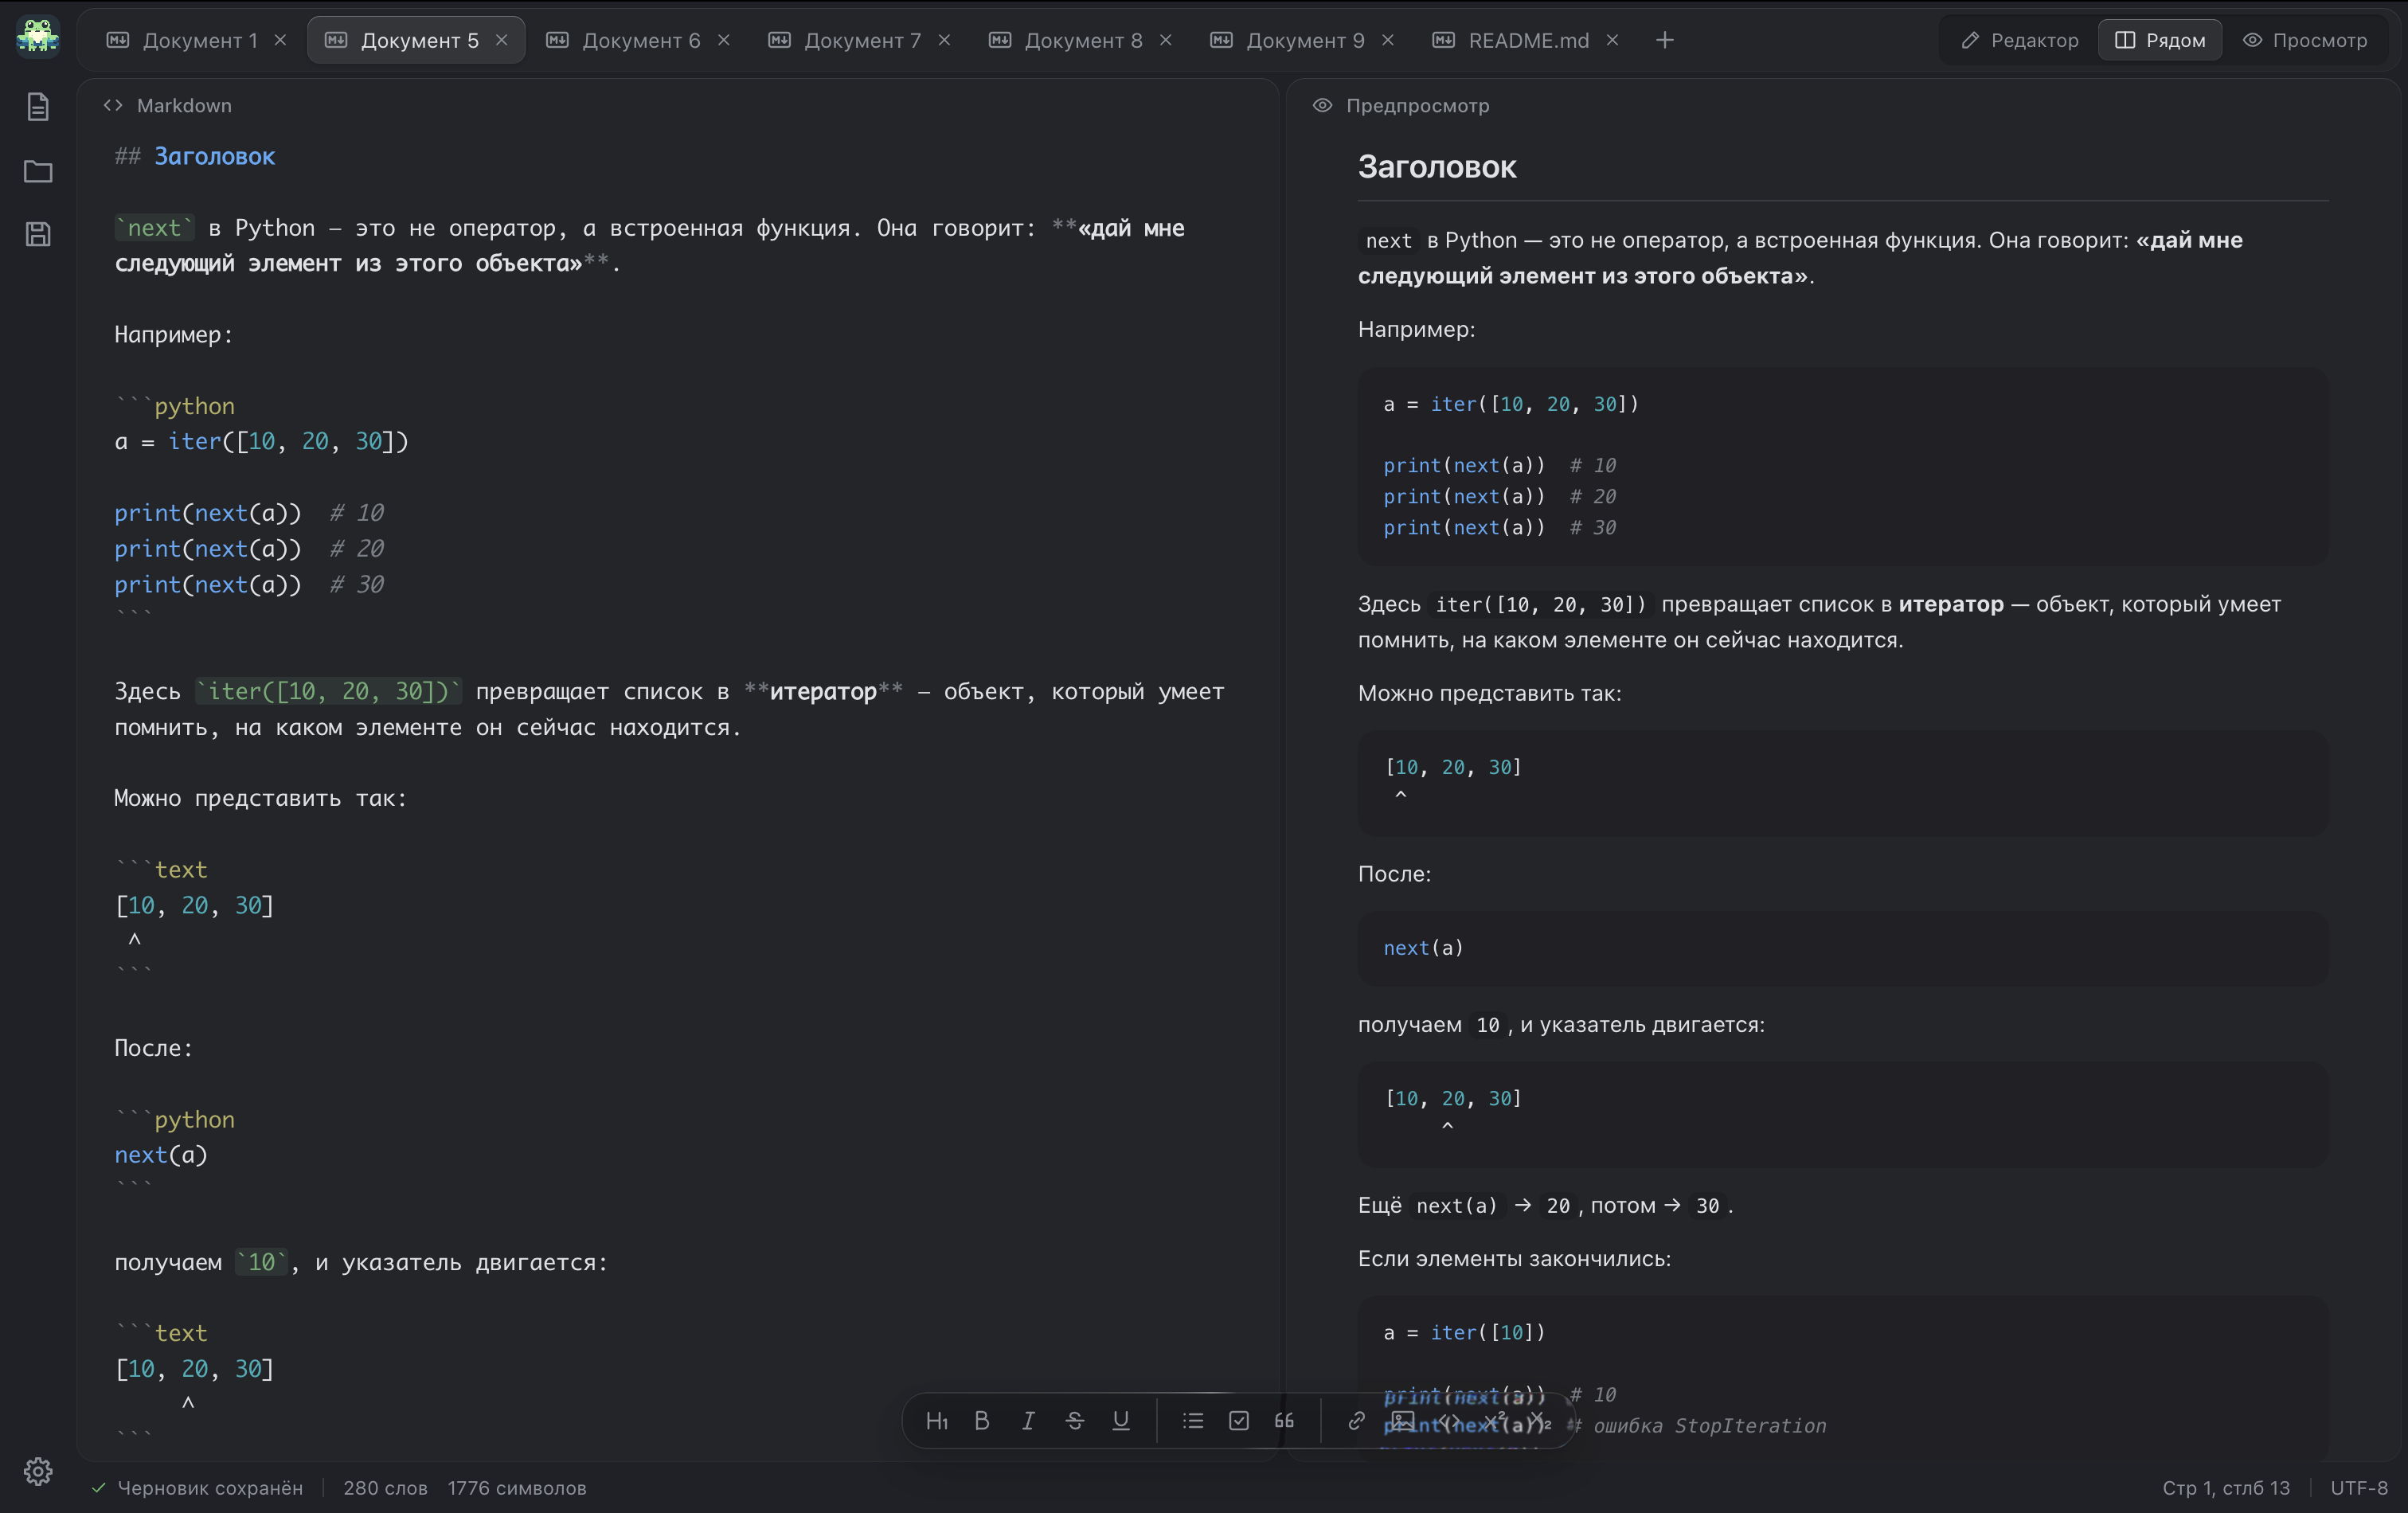The width and height of the screenshot is (2408, 1513).
Task: Apply underline formatting from floating toolbar
Action: pos(1121,1421)
